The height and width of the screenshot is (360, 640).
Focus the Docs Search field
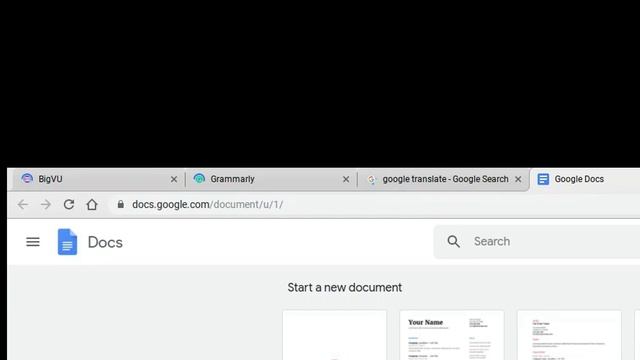tap(537, 242)
